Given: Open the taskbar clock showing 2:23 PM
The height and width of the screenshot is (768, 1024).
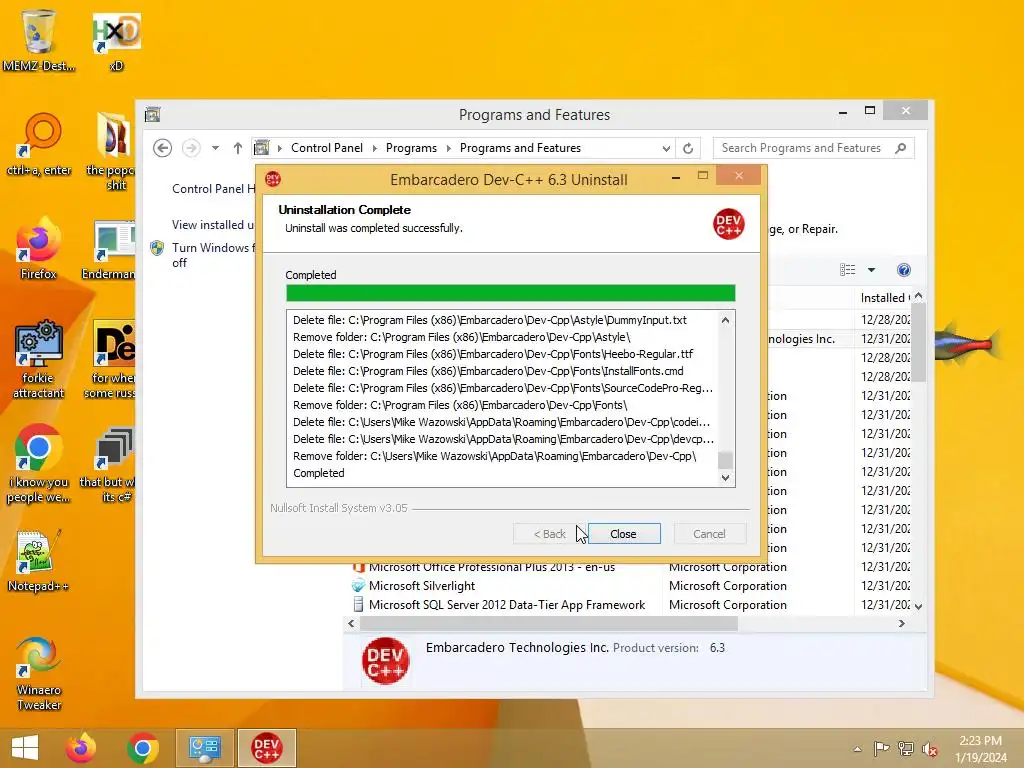Looking at the screenshot, I should click(x=980, y=749).
